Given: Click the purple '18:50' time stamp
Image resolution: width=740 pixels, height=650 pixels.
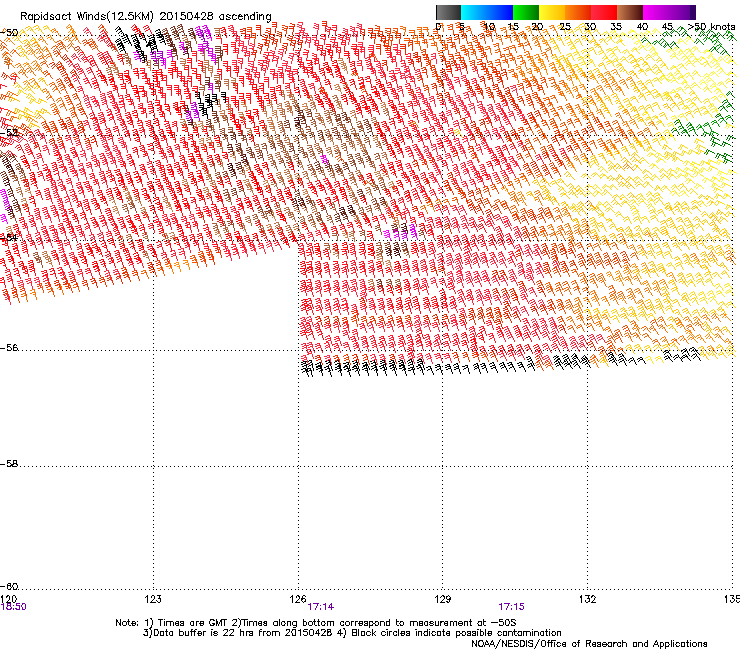Looking at the screenshot, I should (14, 607).
